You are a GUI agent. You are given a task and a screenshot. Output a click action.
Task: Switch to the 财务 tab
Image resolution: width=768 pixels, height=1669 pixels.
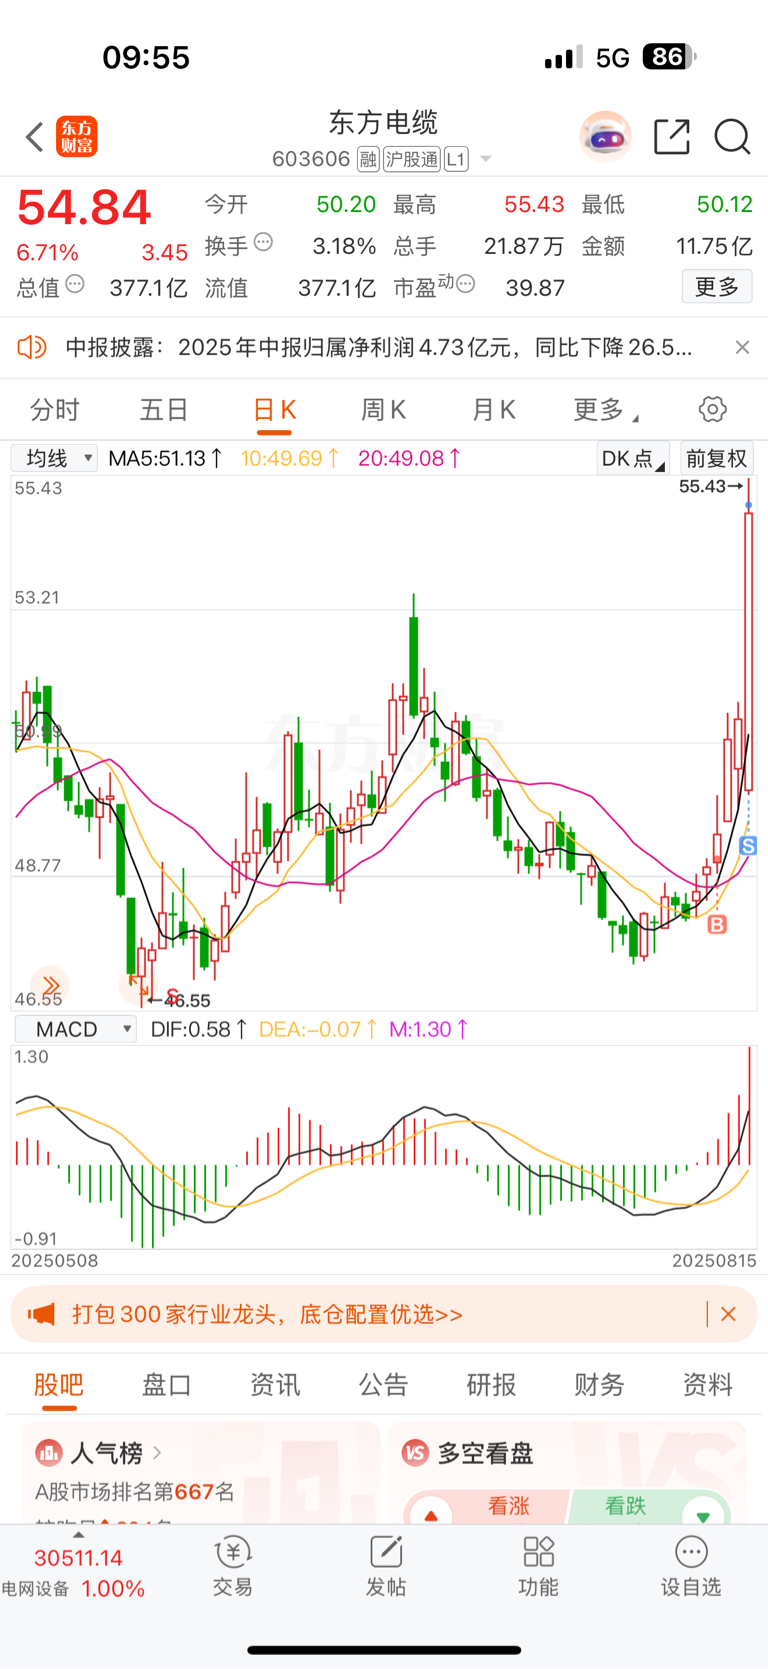pyautogui.click(x=599, y=1385)
